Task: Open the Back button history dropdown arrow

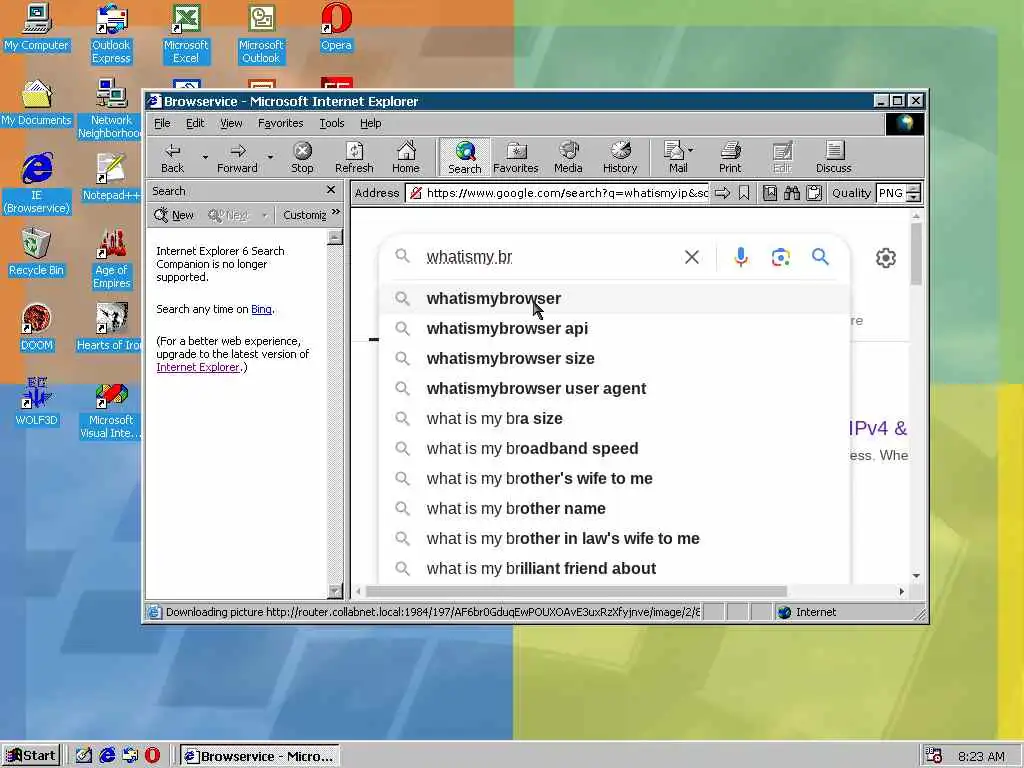Action: coord(205,157)
